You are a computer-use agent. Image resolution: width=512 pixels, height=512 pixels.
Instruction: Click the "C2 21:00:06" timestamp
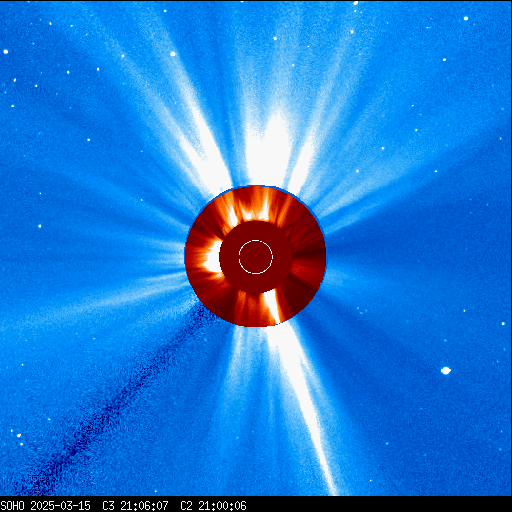click(x=213, y=506)
